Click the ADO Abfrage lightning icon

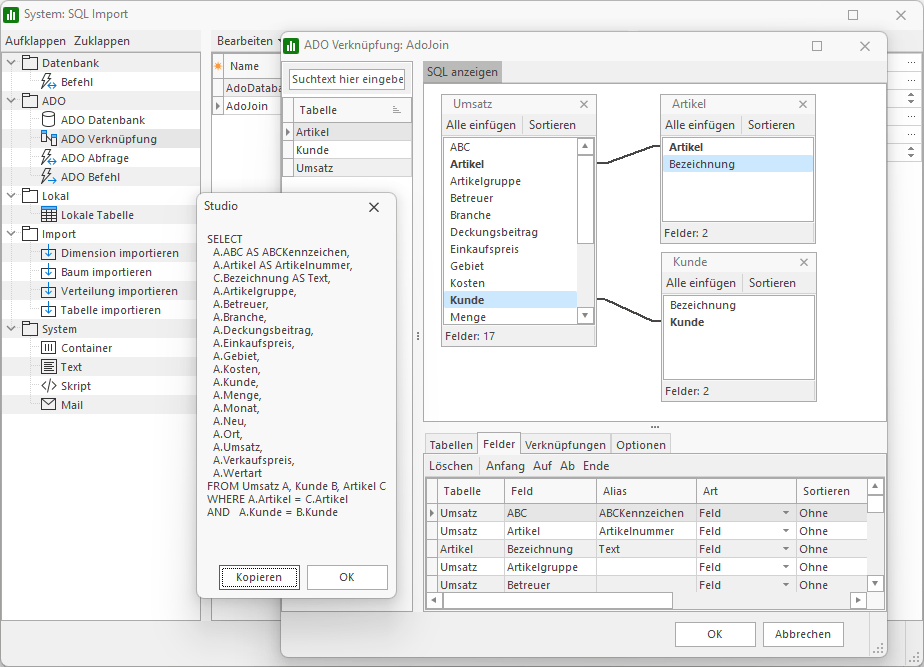49,158
